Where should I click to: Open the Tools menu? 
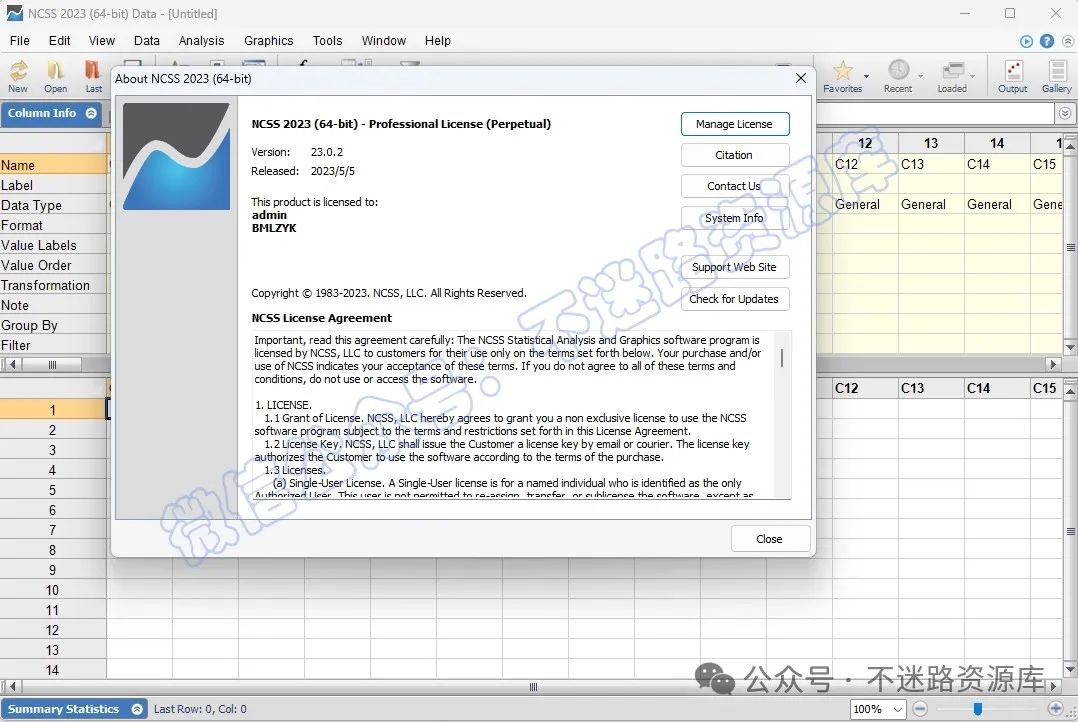click(x=327, y=41)
